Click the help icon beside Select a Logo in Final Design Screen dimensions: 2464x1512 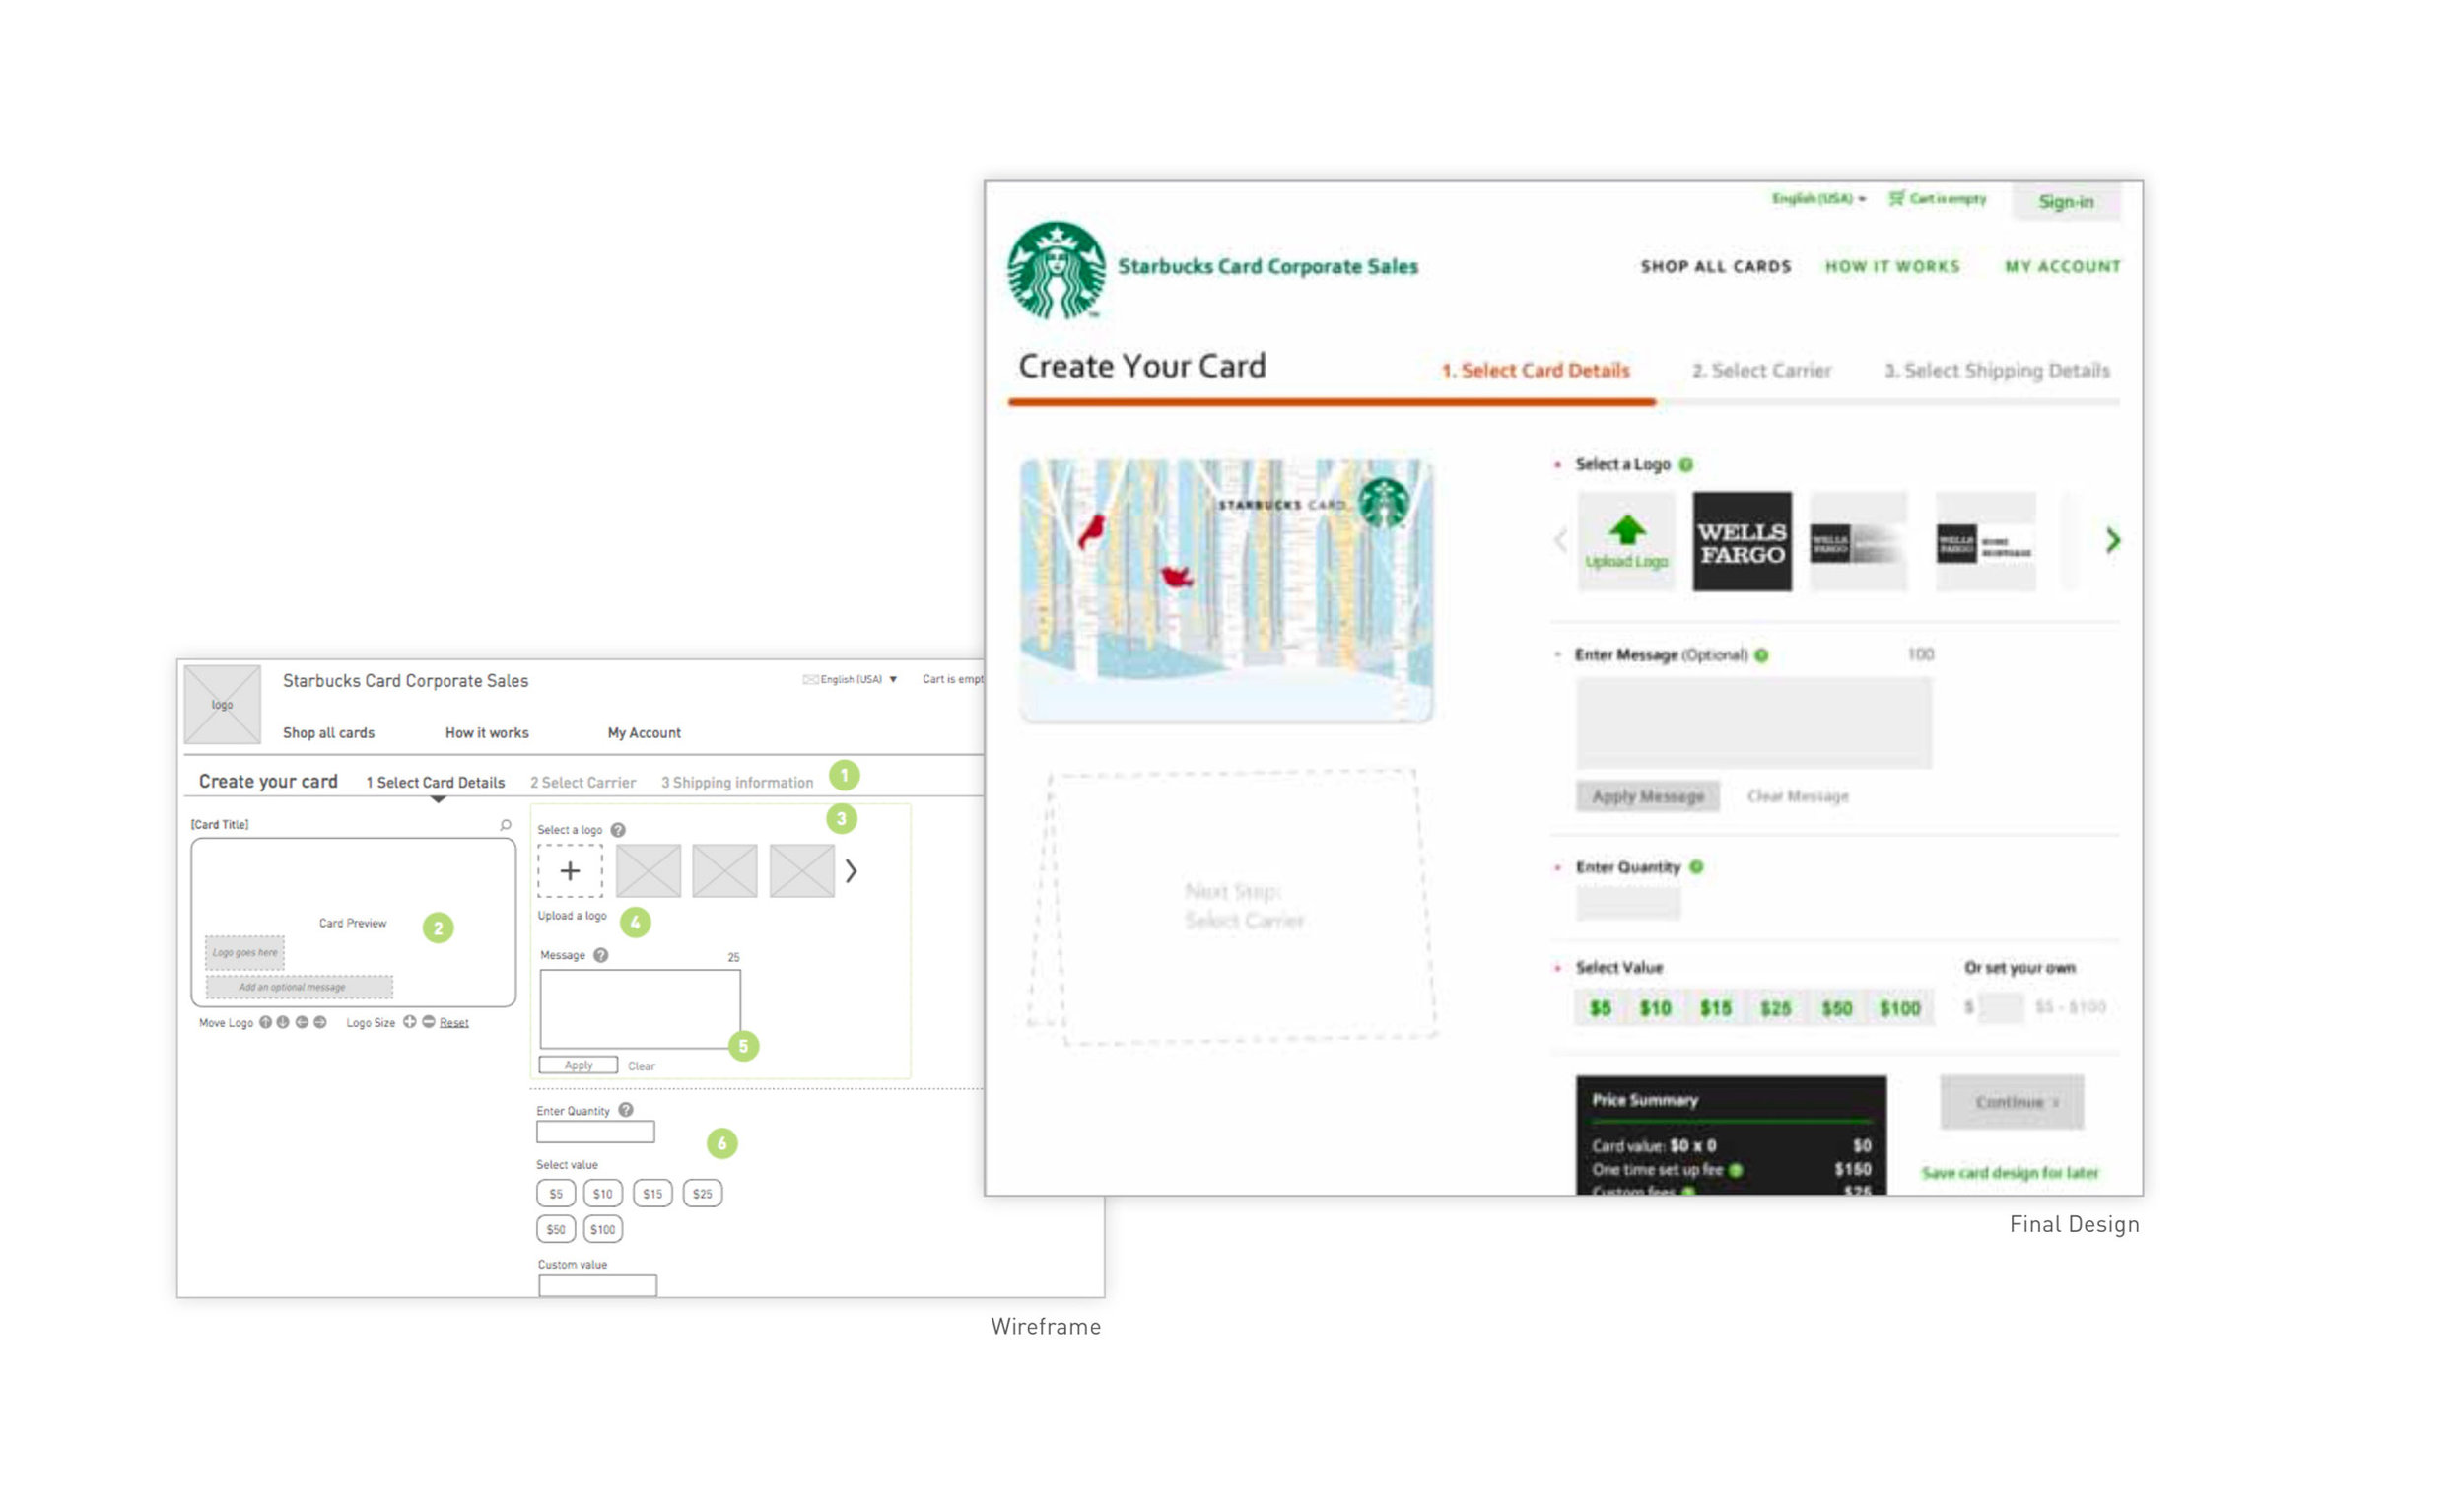pyautogui.click(x=1686, y=465)
